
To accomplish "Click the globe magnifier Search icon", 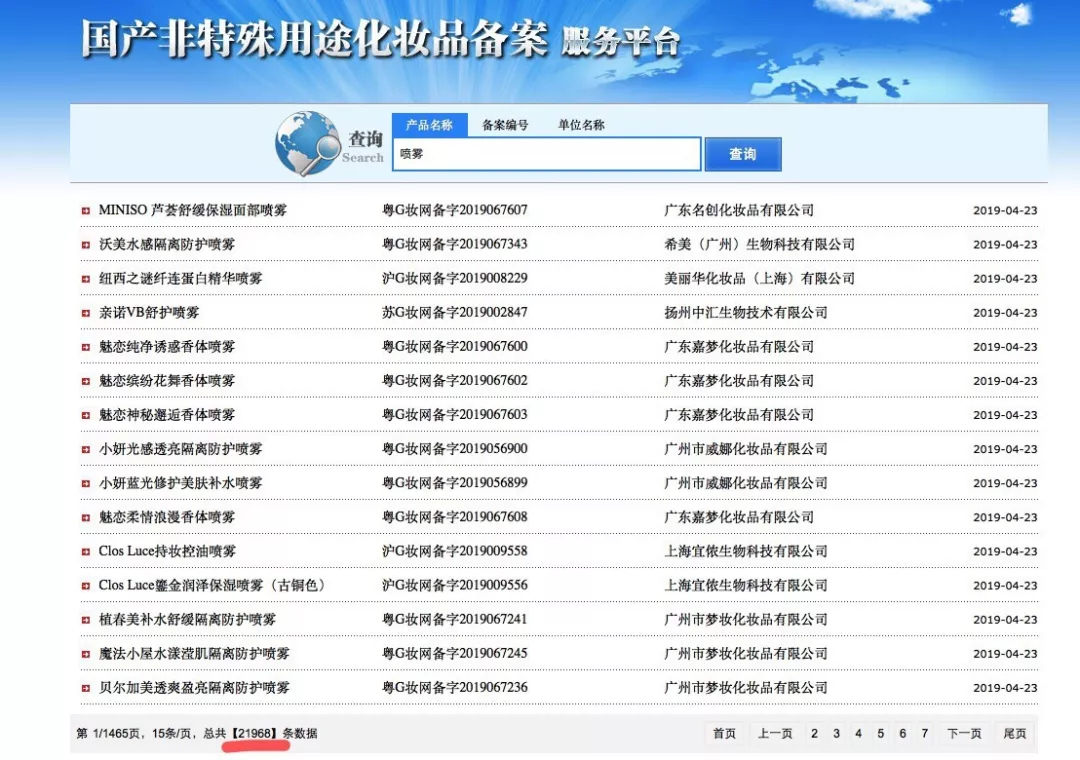I will 307,143.
